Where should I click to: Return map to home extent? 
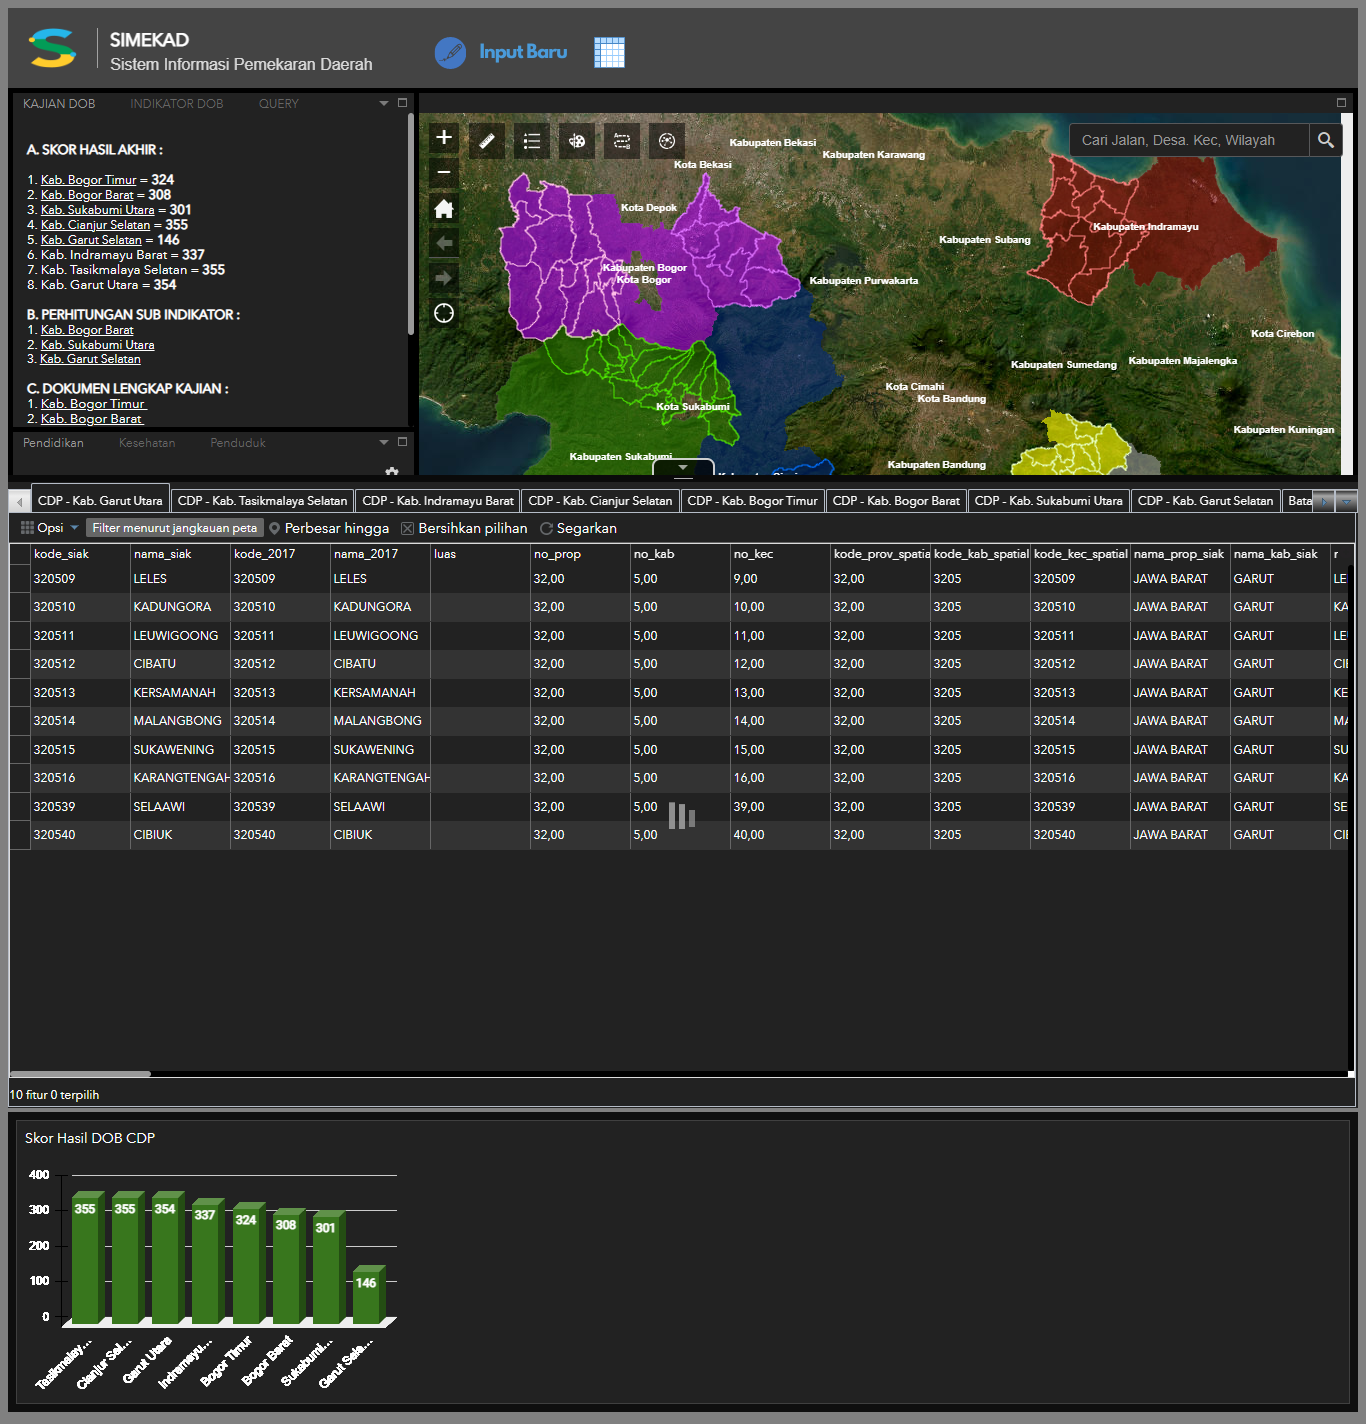click(x=444, y=208)
